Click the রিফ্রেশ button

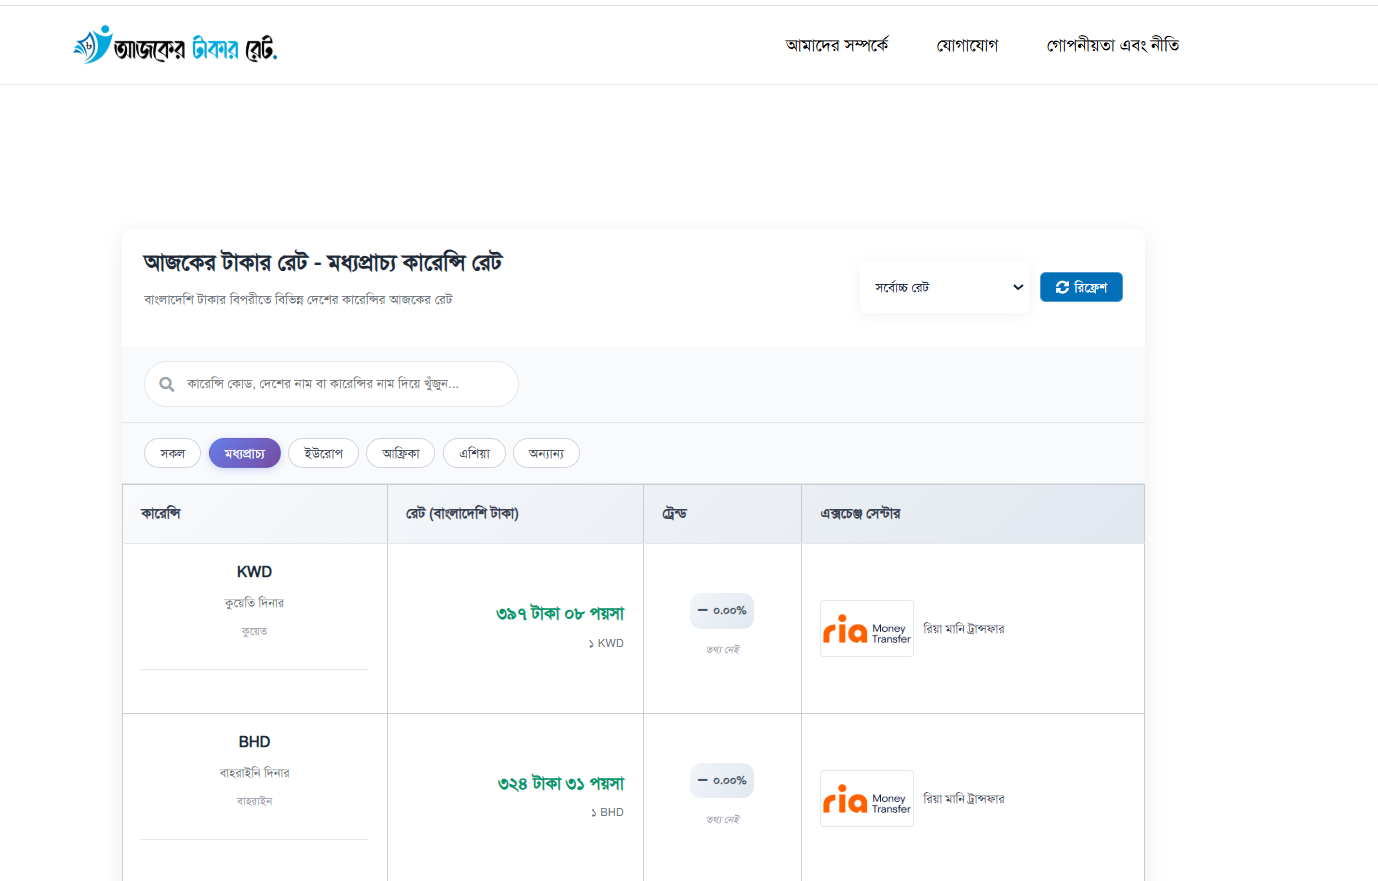1081,287
